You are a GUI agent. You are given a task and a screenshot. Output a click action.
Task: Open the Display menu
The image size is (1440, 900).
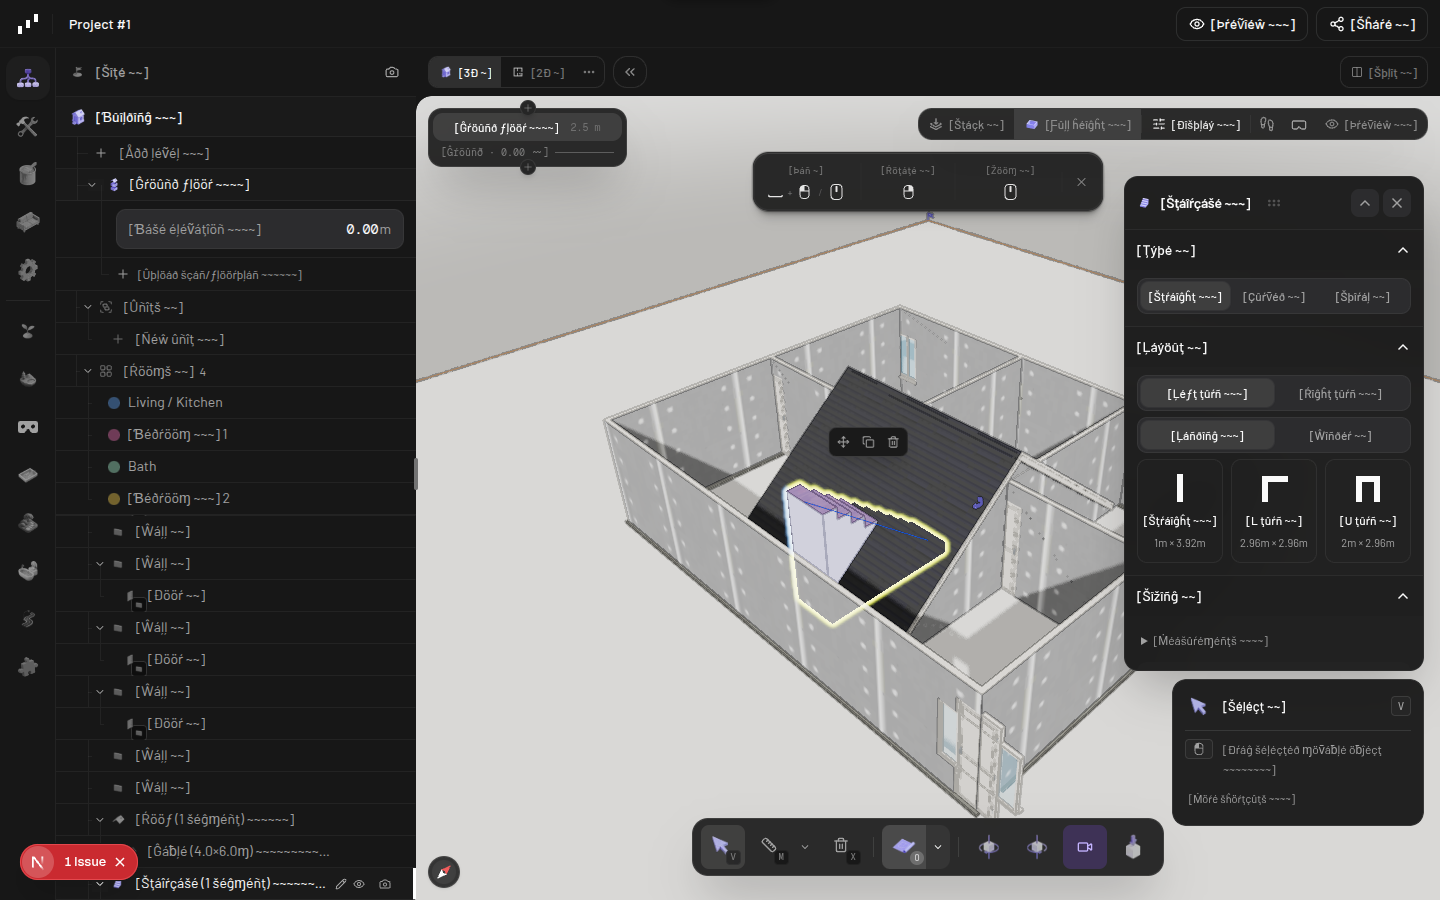pos(1196,125)
